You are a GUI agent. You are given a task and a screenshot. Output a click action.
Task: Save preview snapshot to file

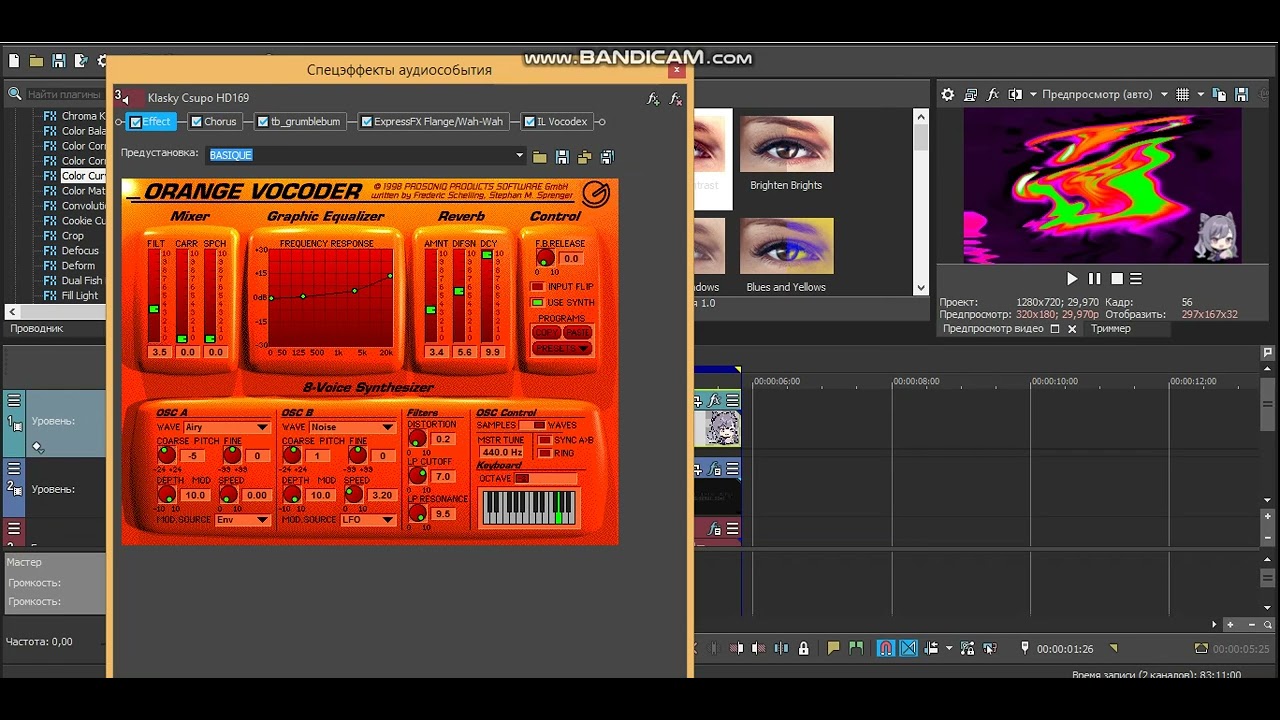(1242, 95)
